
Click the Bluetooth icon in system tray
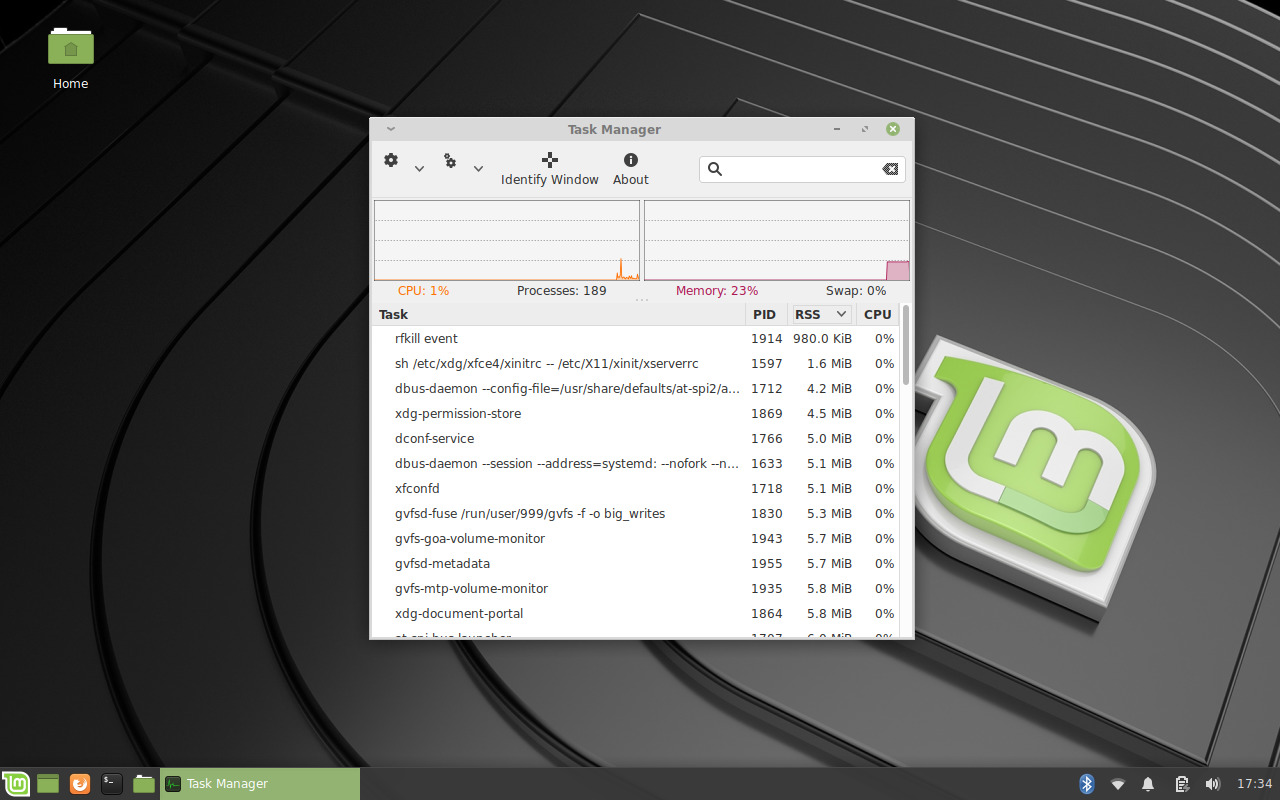pyautogui.click(x=1086, y=784)
